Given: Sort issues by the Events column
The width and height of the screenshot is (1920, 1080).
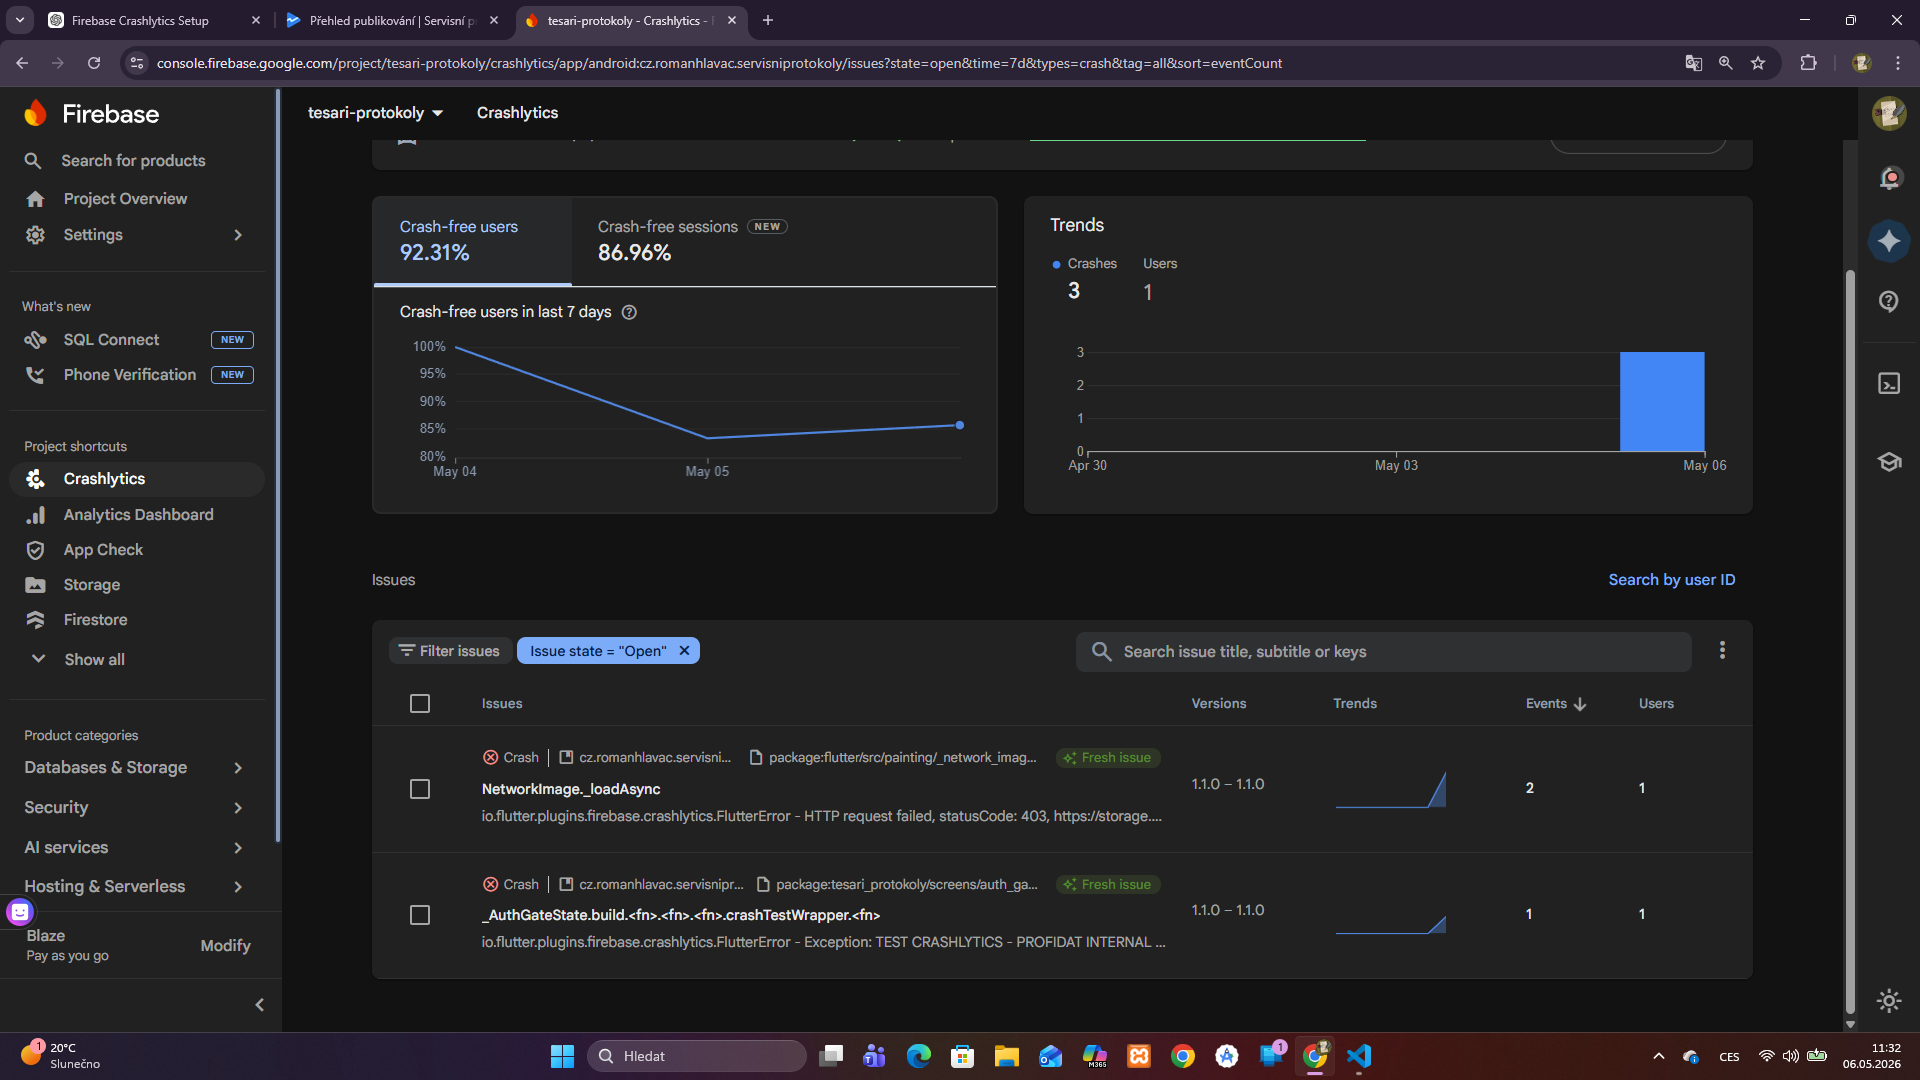Looking at the screenshot, I should [1556, 704].
